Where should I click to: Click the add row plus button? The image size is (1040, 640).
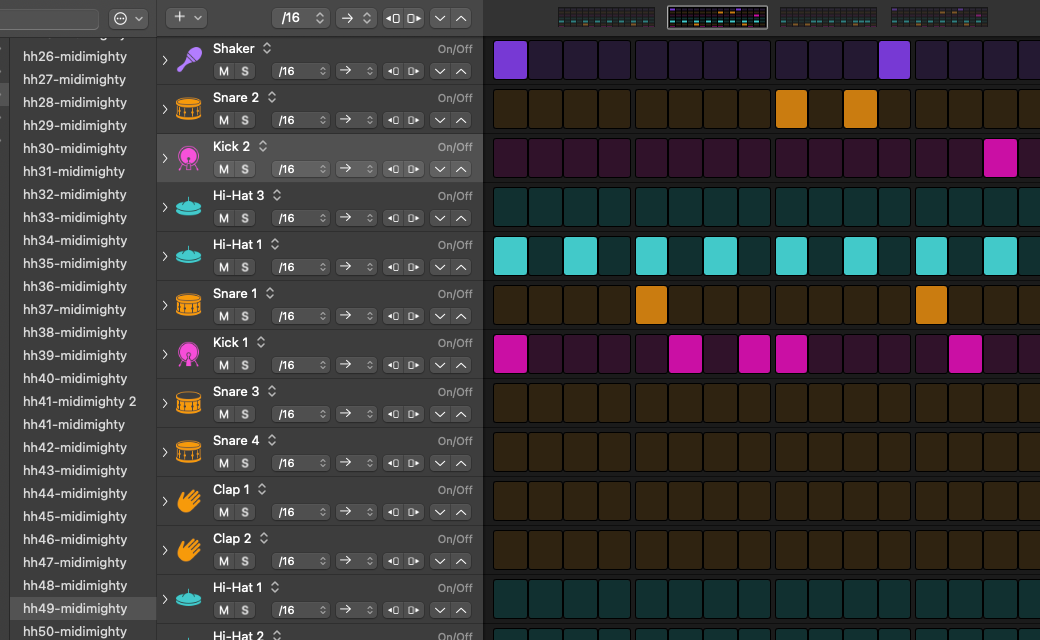(x=186, y=17)
